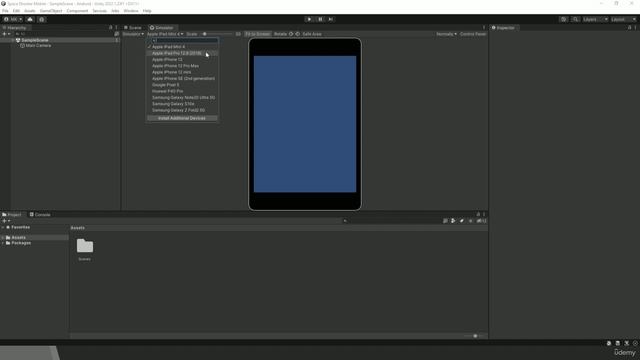Image resolution: width=640 pixels, height=360 pixels.
Task: Open the Simulator panel options menu
Action: 484,28
